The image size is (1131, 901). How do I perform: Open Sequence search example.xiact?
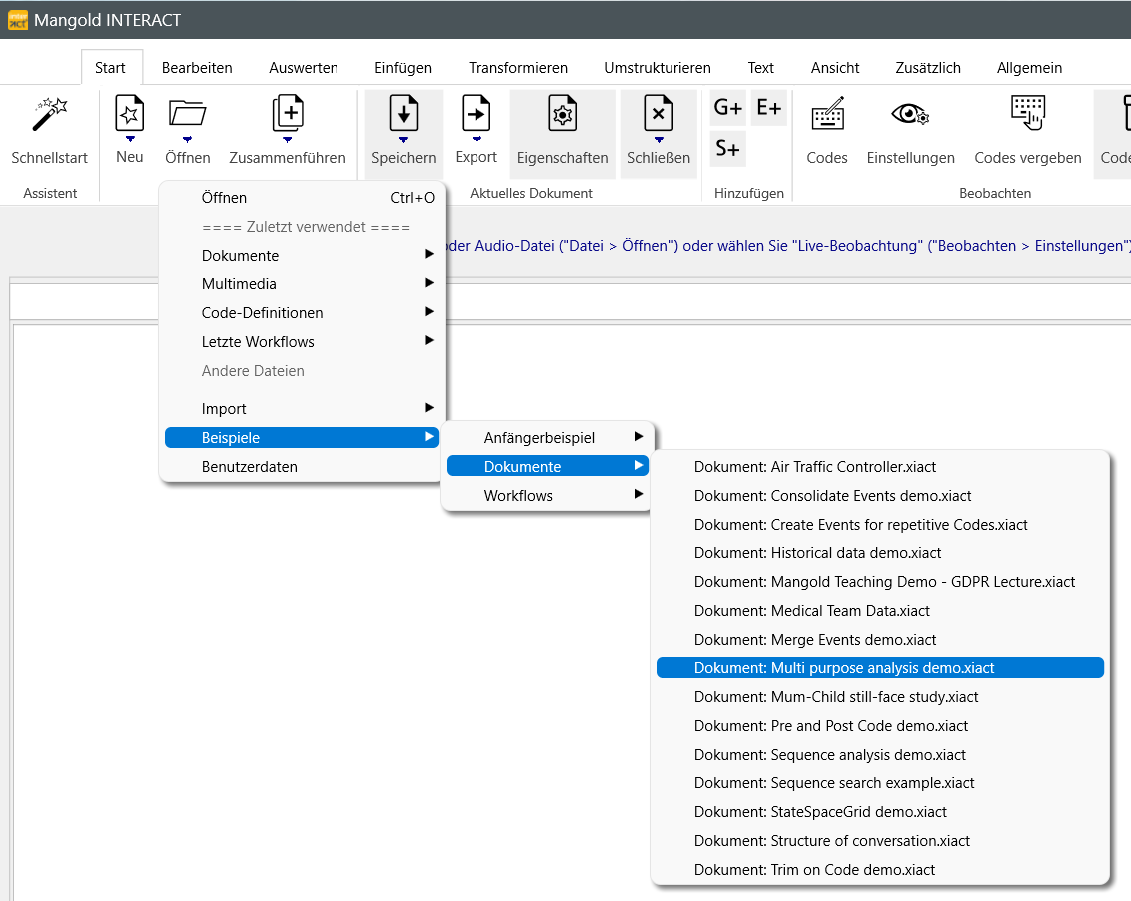coord(880,783)
